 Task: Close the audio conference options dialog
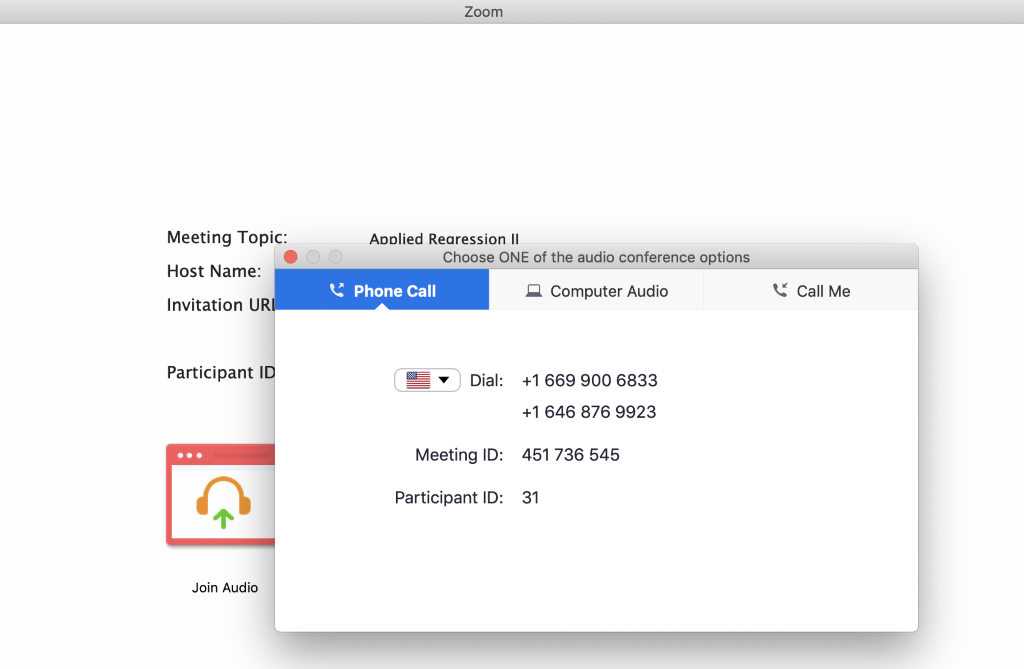point(291,257)
